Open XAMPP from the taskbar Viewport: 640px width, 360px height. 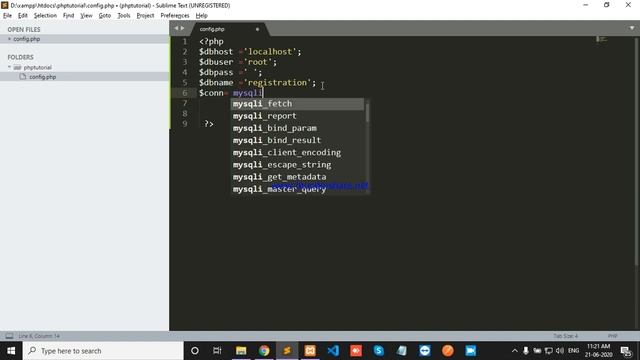[310, 351]
